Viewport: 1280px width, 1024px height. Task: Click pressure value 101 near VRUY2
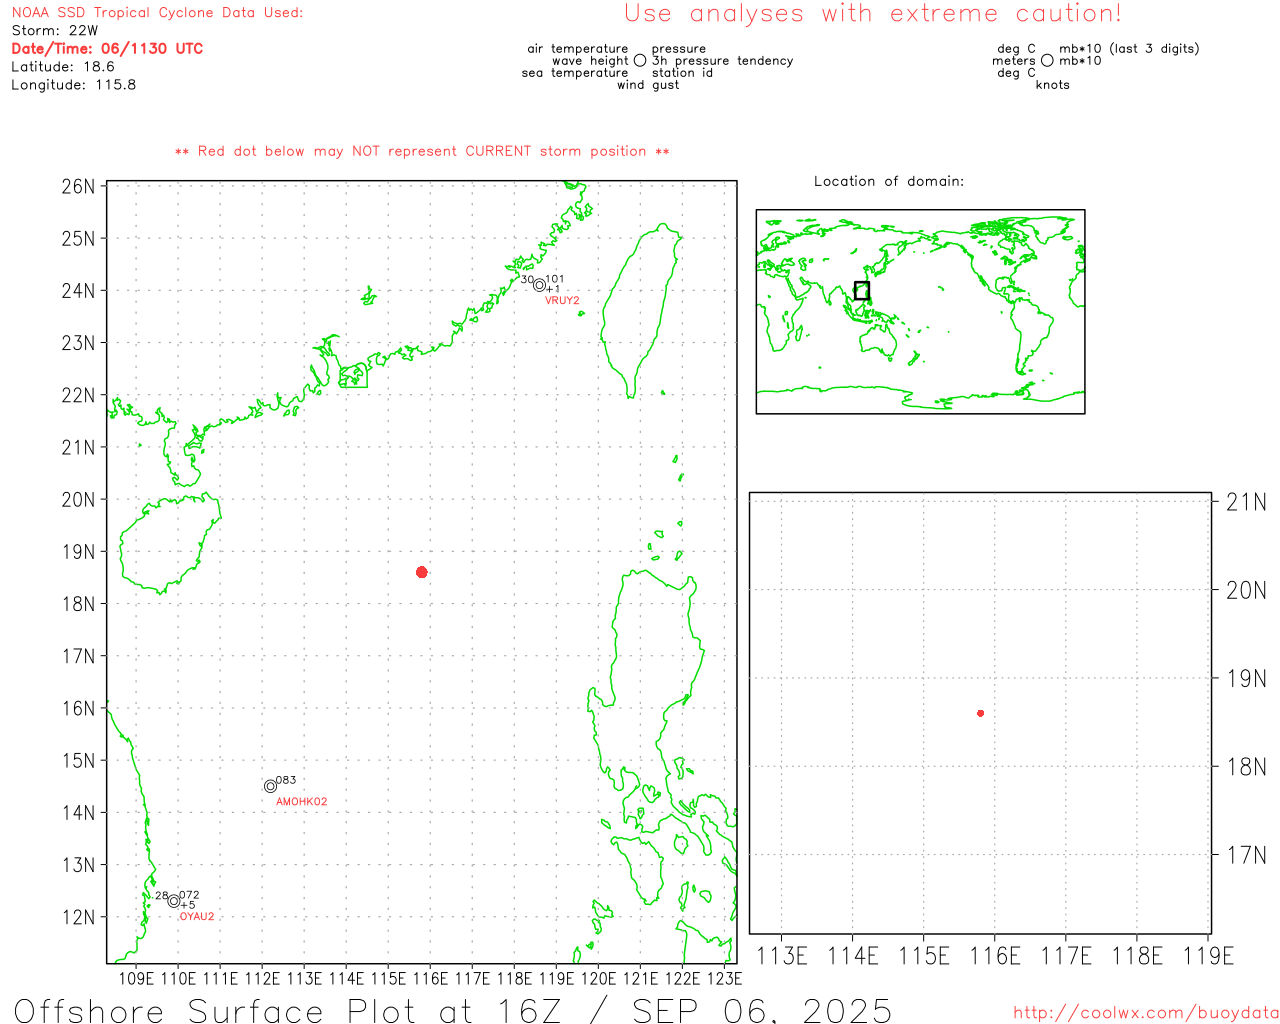pos(555,279)
